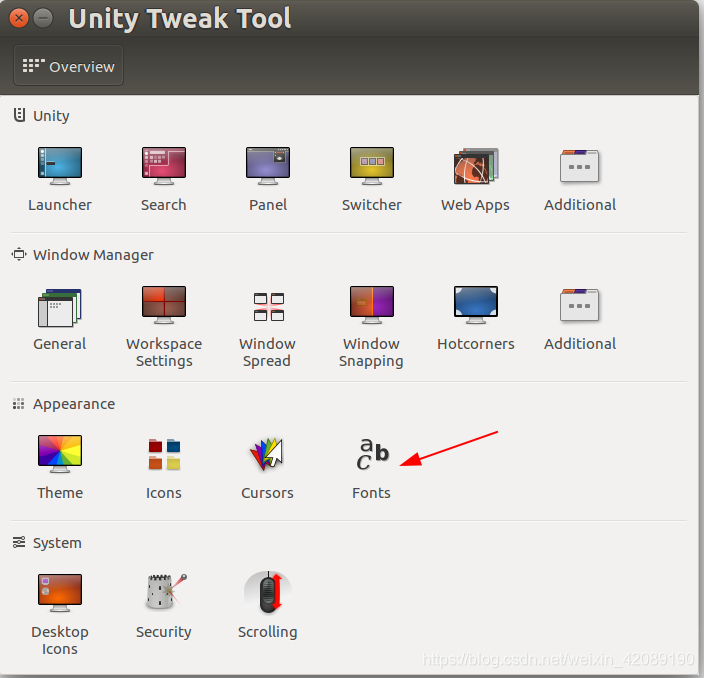This screenshot has width=704, height=678.
Task: Open the Fonts settings icon
Action: 372,454
